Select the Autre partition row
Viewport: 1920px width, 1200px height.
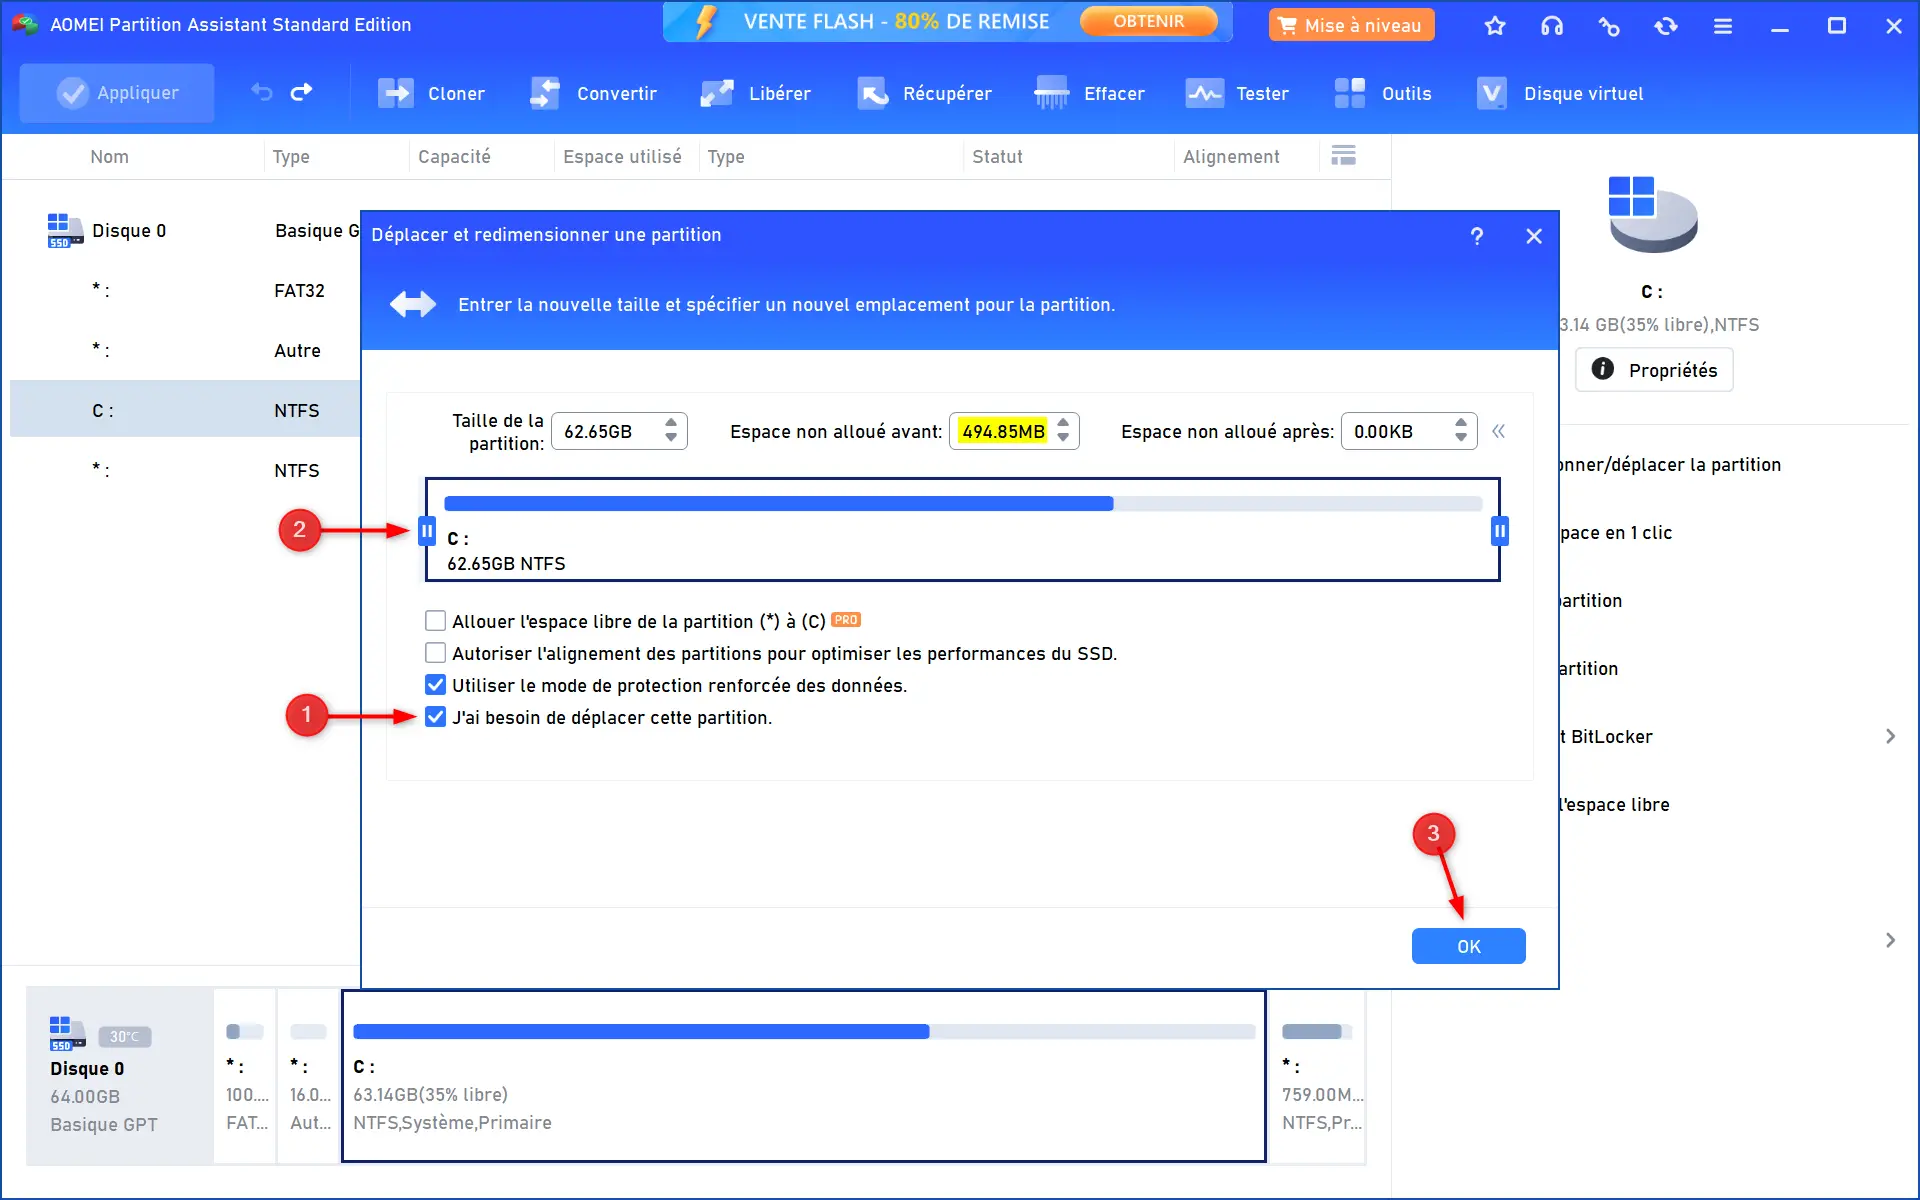pyautogui.click(x=185, y=350)
